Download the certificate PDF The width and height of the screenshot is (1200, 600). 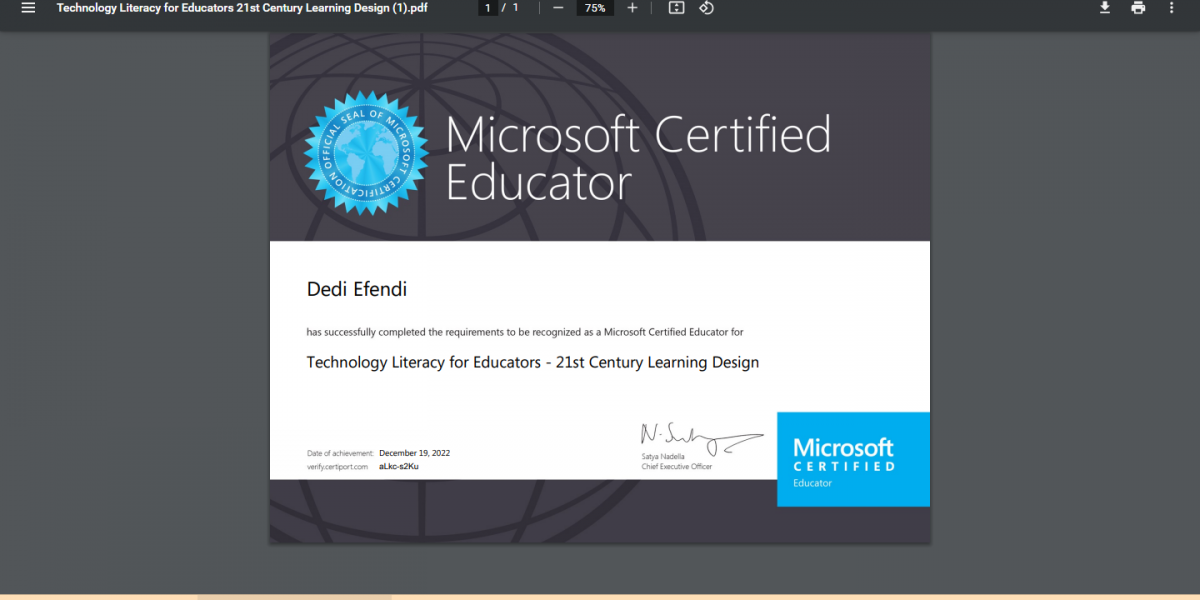(1105, 8)
